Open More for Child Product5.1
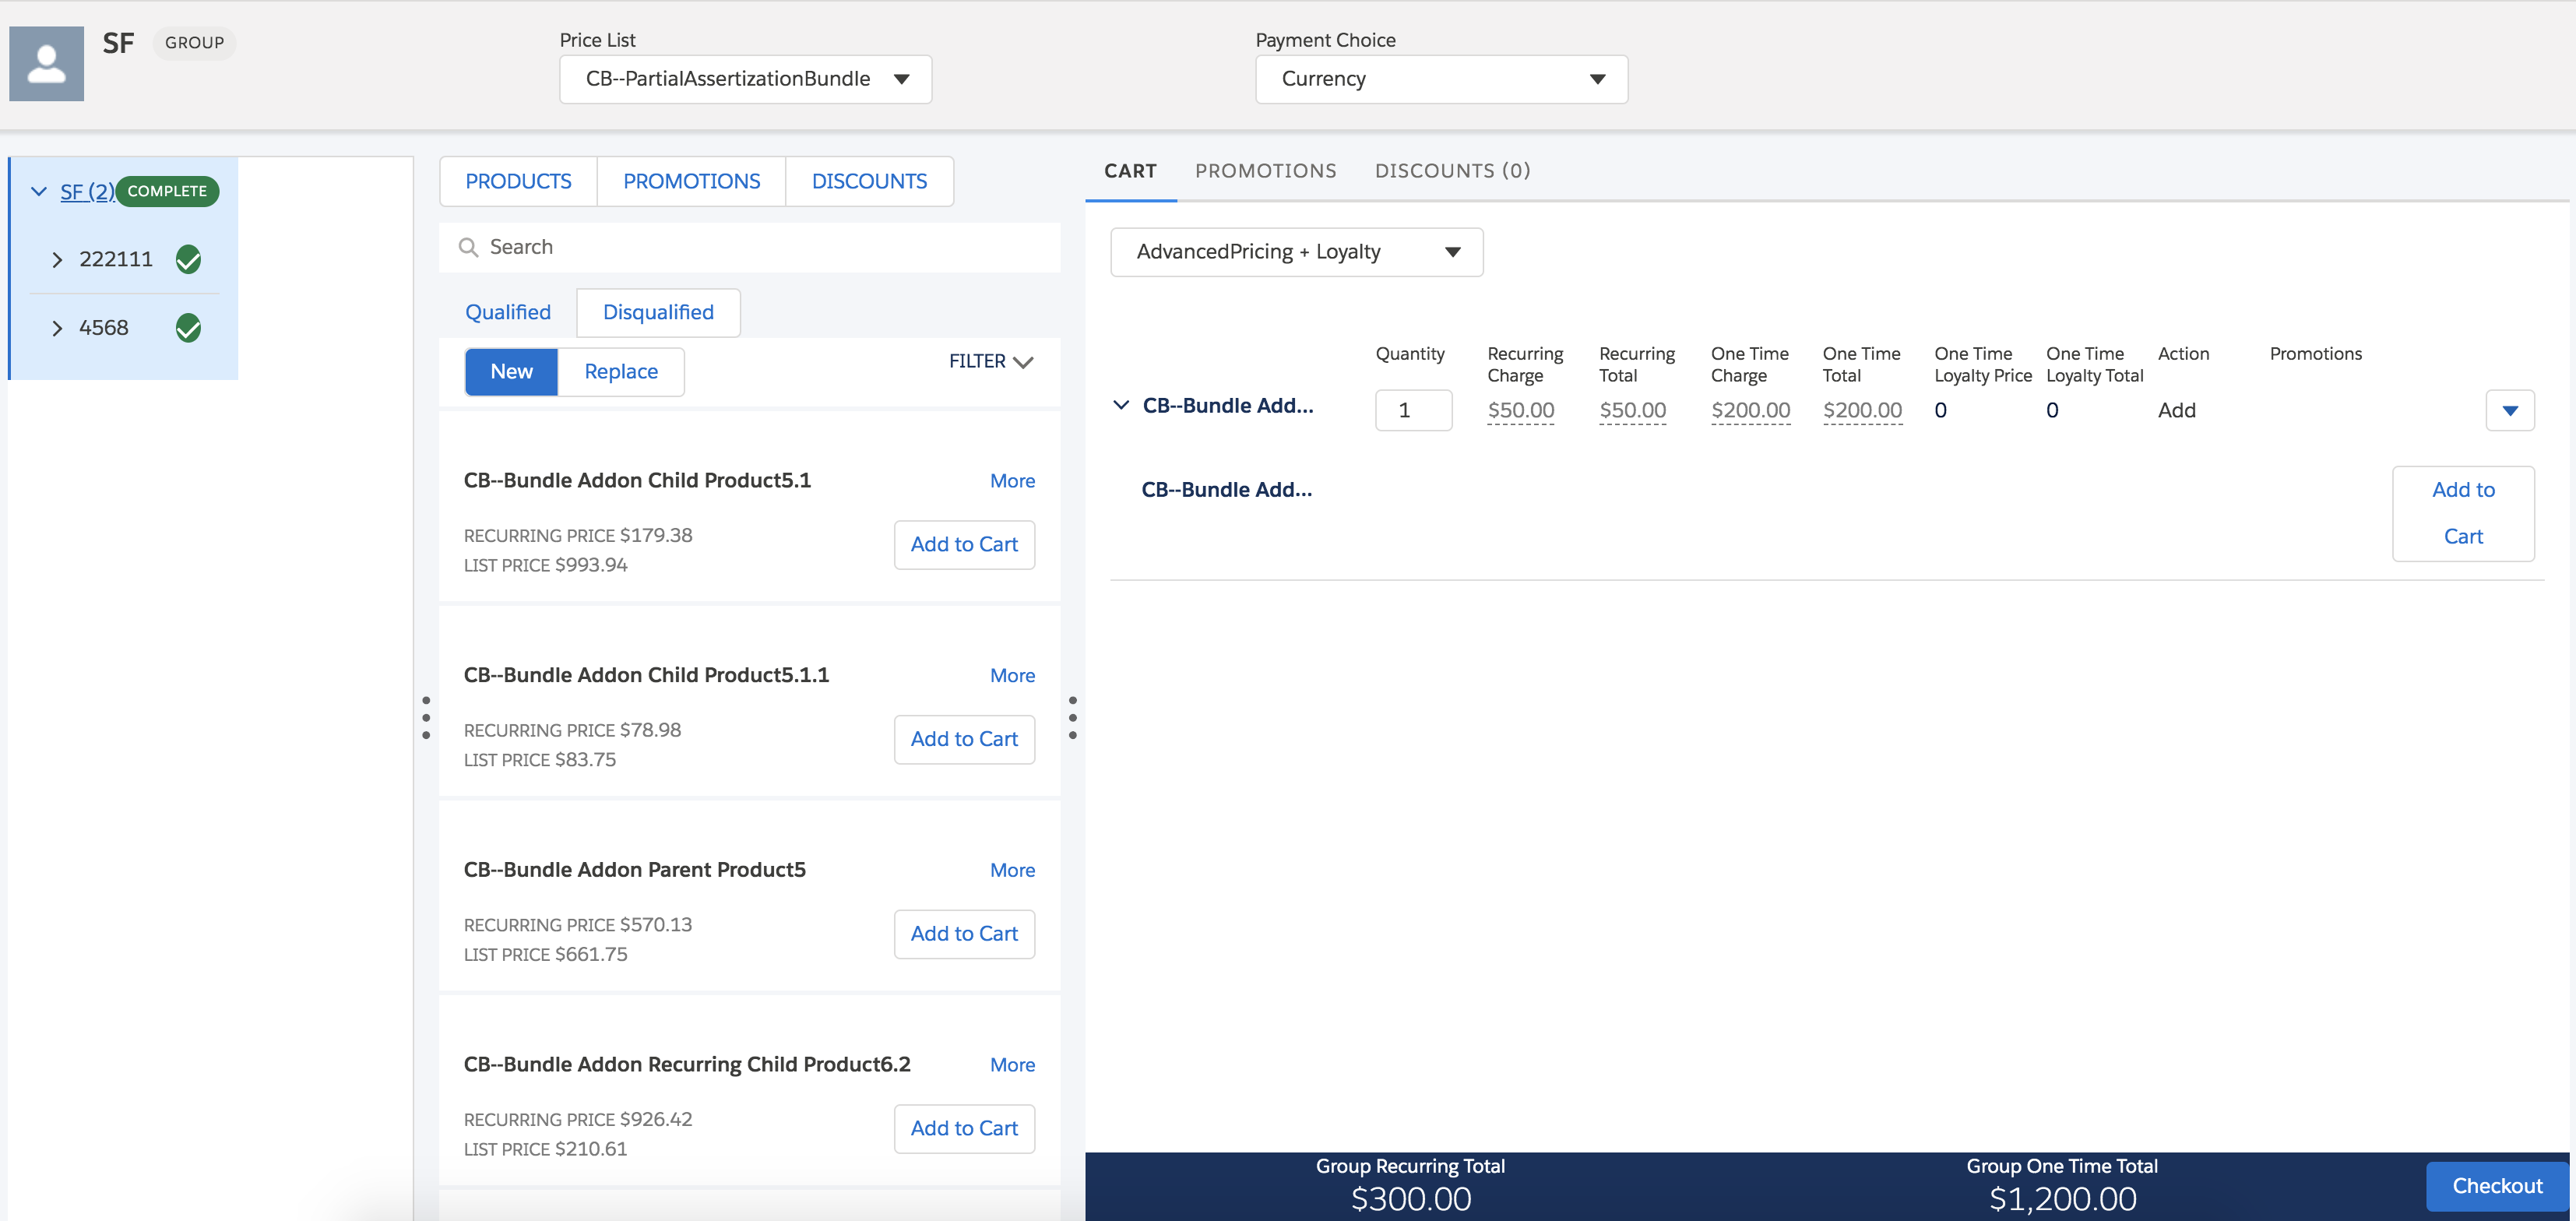The height and width of the screenshot is (1221, 2576). tap(1012, 481)
